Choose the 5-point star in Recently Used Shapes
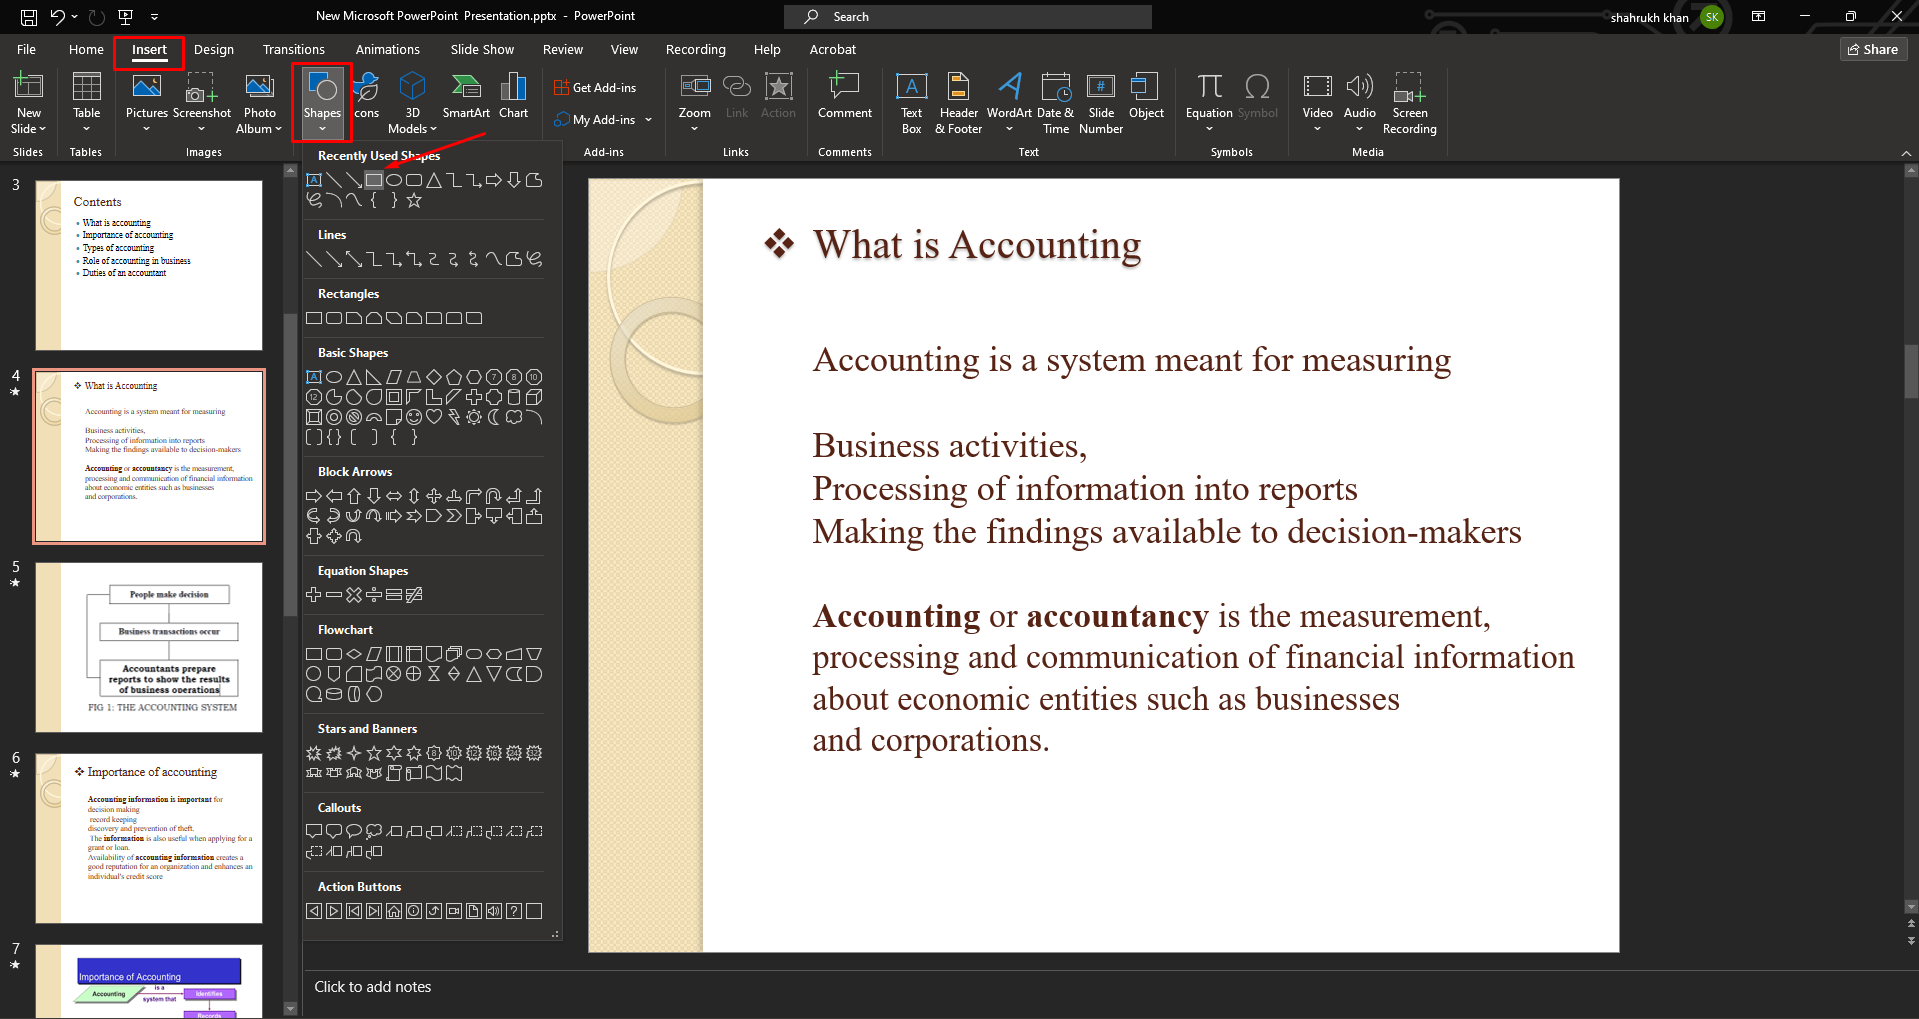The width and height of the screenshot is (1919, 1019). point(414,200)
